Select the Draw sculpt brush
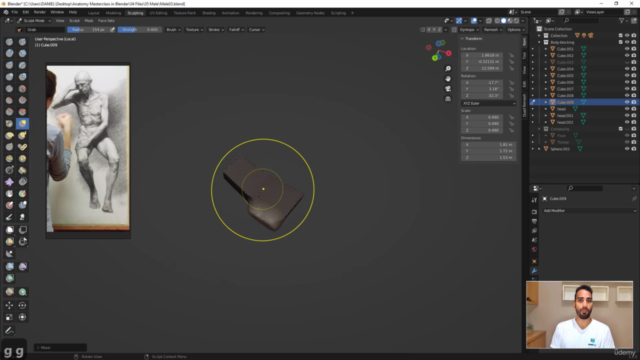 (x=9, y=42)
